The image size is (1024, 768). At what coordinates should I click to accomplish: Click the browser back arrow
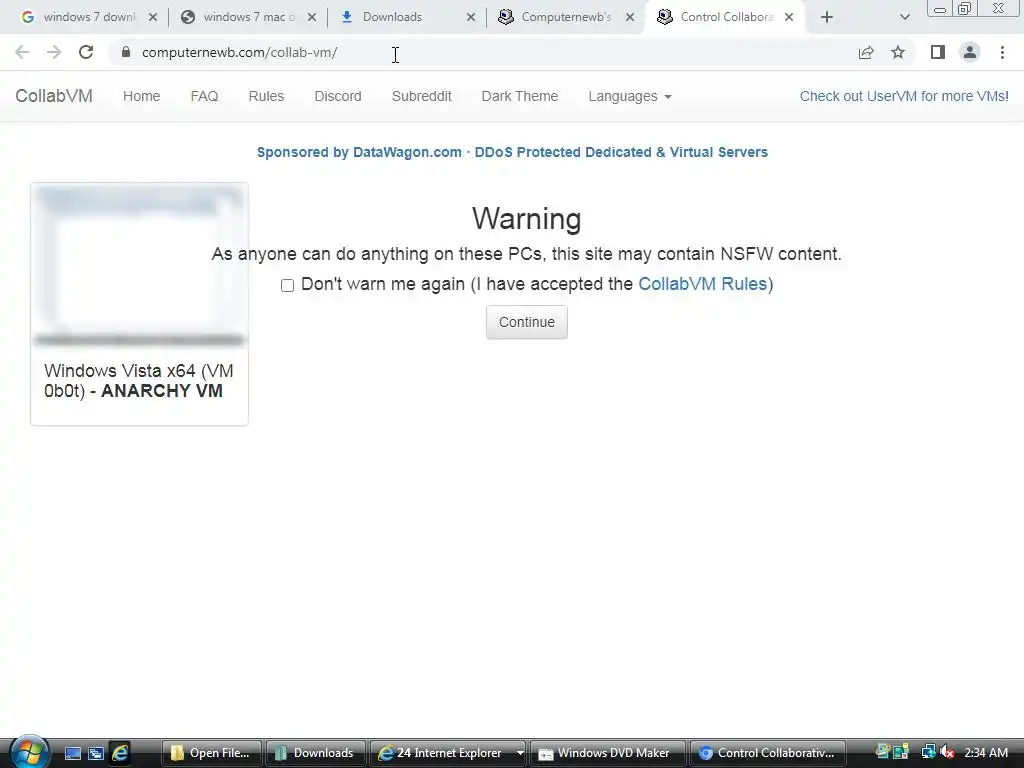(22, 52)
